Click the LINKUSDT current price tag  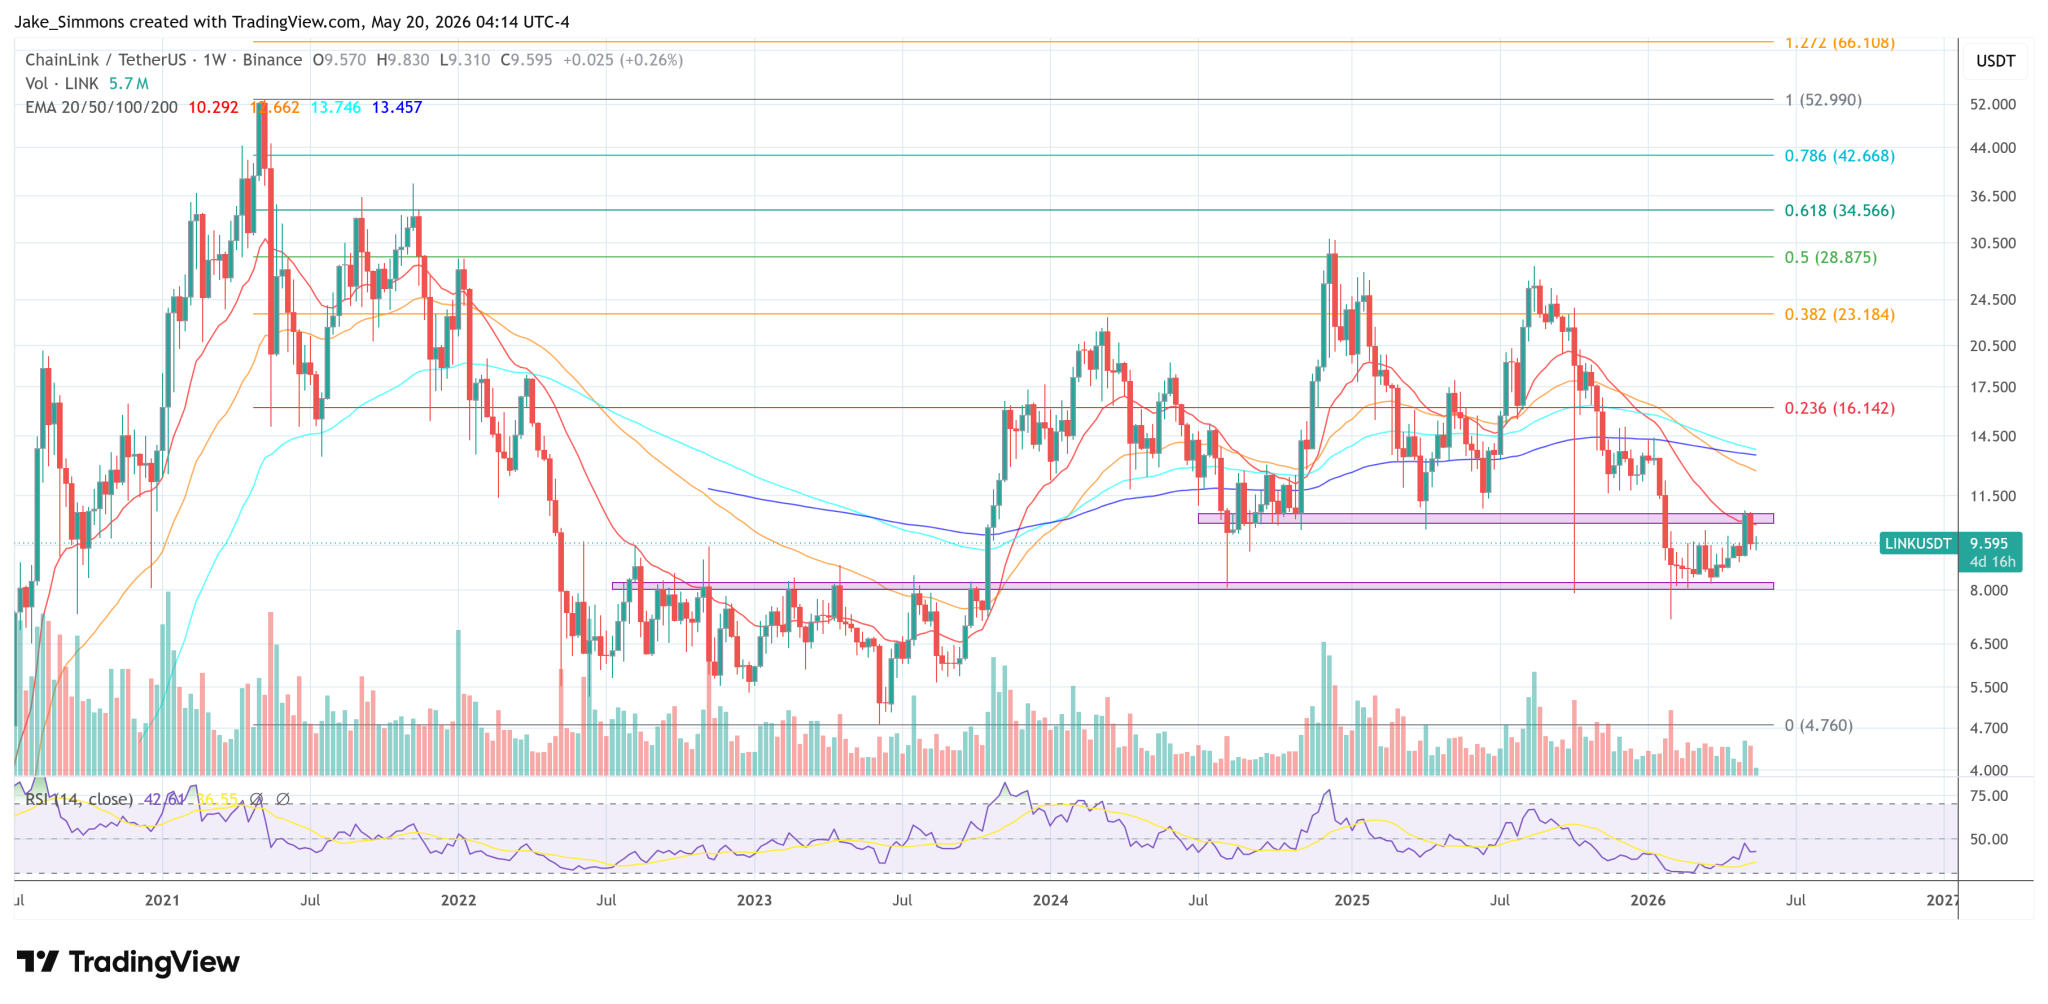coord(1950,552)
